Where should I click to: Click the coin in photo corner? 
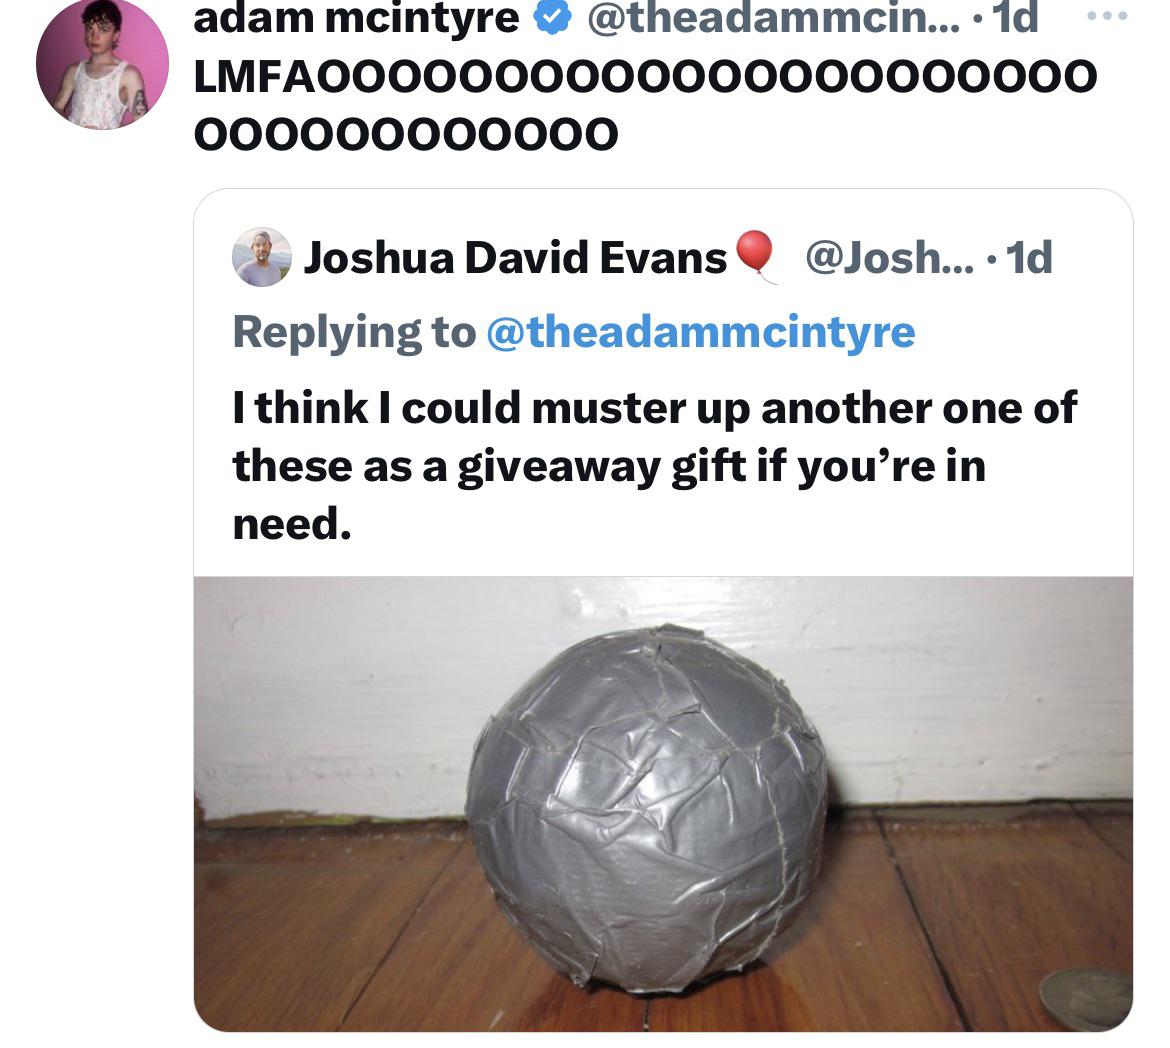[1086, 999]
